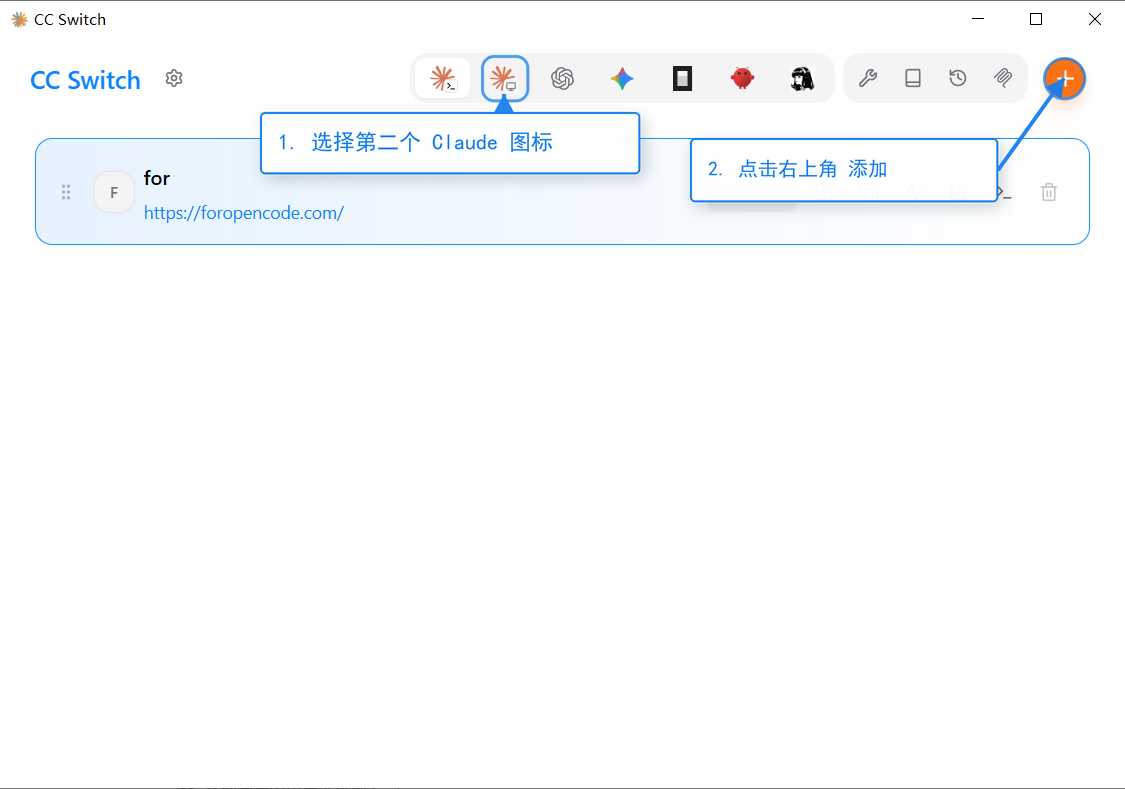Open the paperclip icon in toolbar
Screen dimensions: 1125x789
1003,78
